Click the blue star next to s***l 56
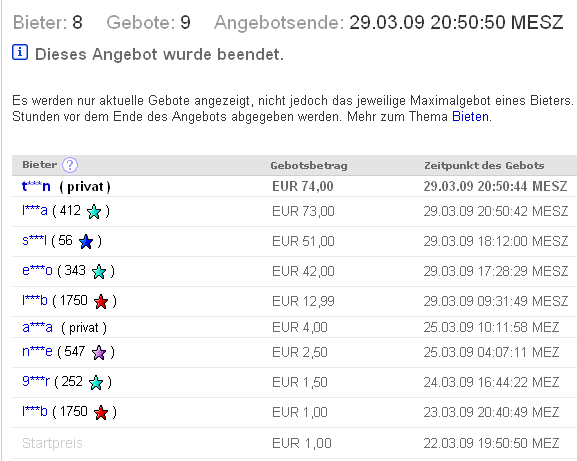The width and height of the screenshot is (577, 461). pyautogui.click(x=86, y=242)
